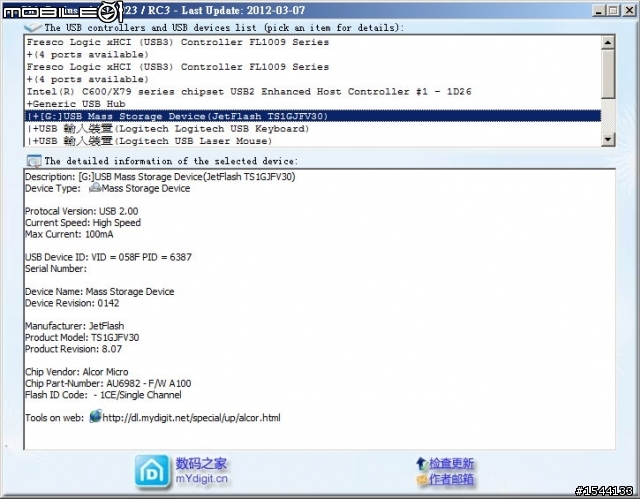Image resolution: width=640 pixels, height=499 pixels.
Task: Minimize the window
Action: [x=598, y=10]
